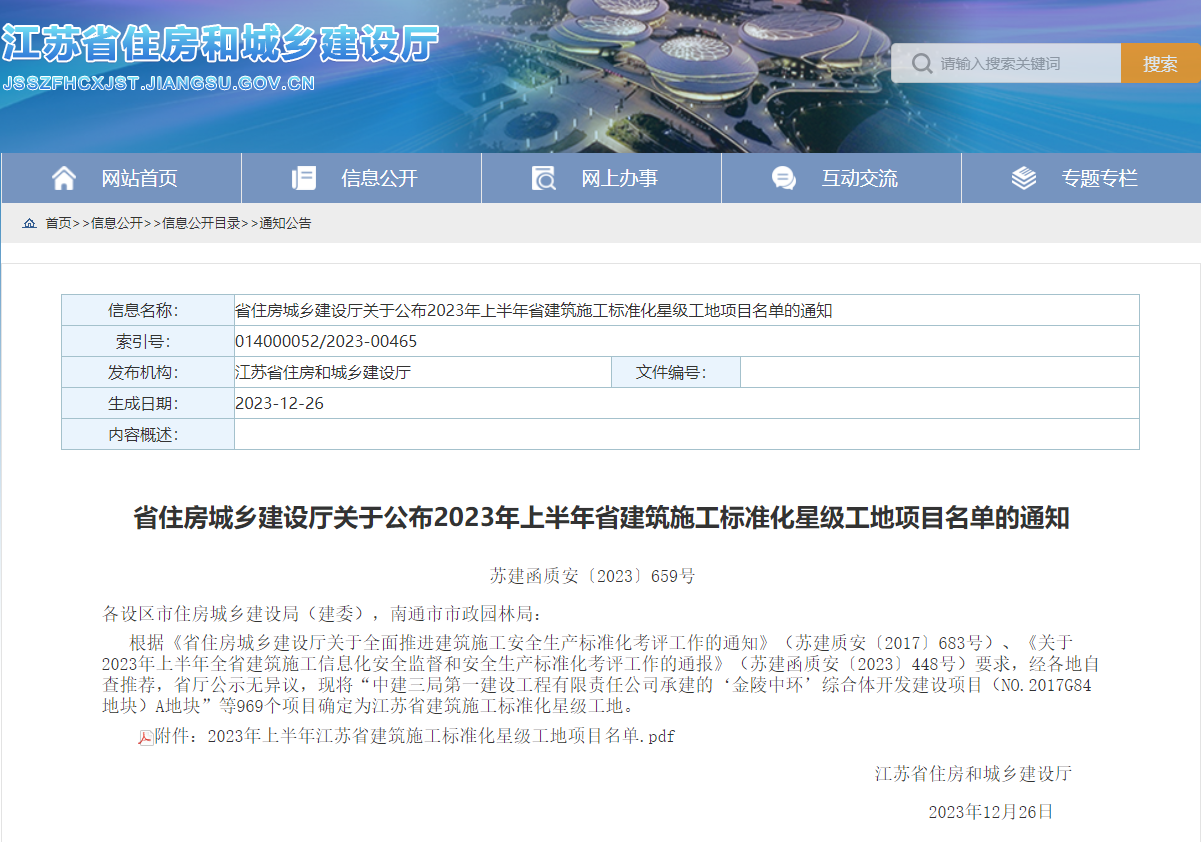Open the 专题专栏 navigation tab
This screenshot has height=842, width=1201.
click(1099, 178)
